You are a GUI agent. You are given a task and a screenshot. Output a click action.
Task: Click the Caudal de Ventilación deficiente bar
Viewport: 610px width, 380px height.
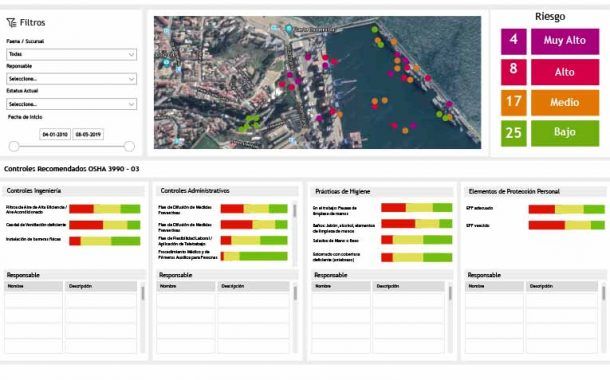point(105,225)
